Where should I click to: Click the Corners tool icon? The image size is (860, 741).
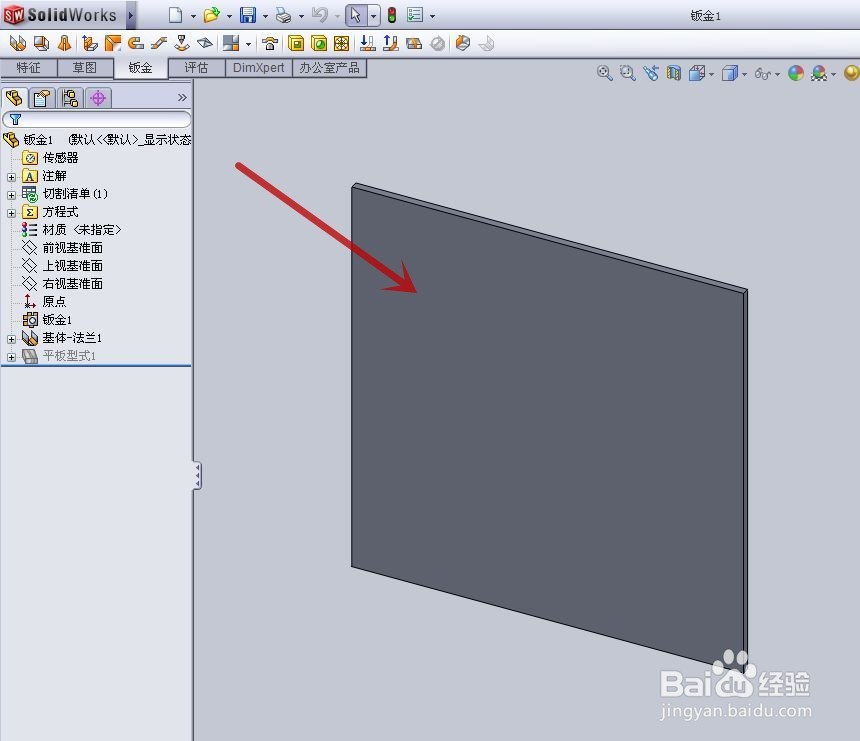pos(231,43)
